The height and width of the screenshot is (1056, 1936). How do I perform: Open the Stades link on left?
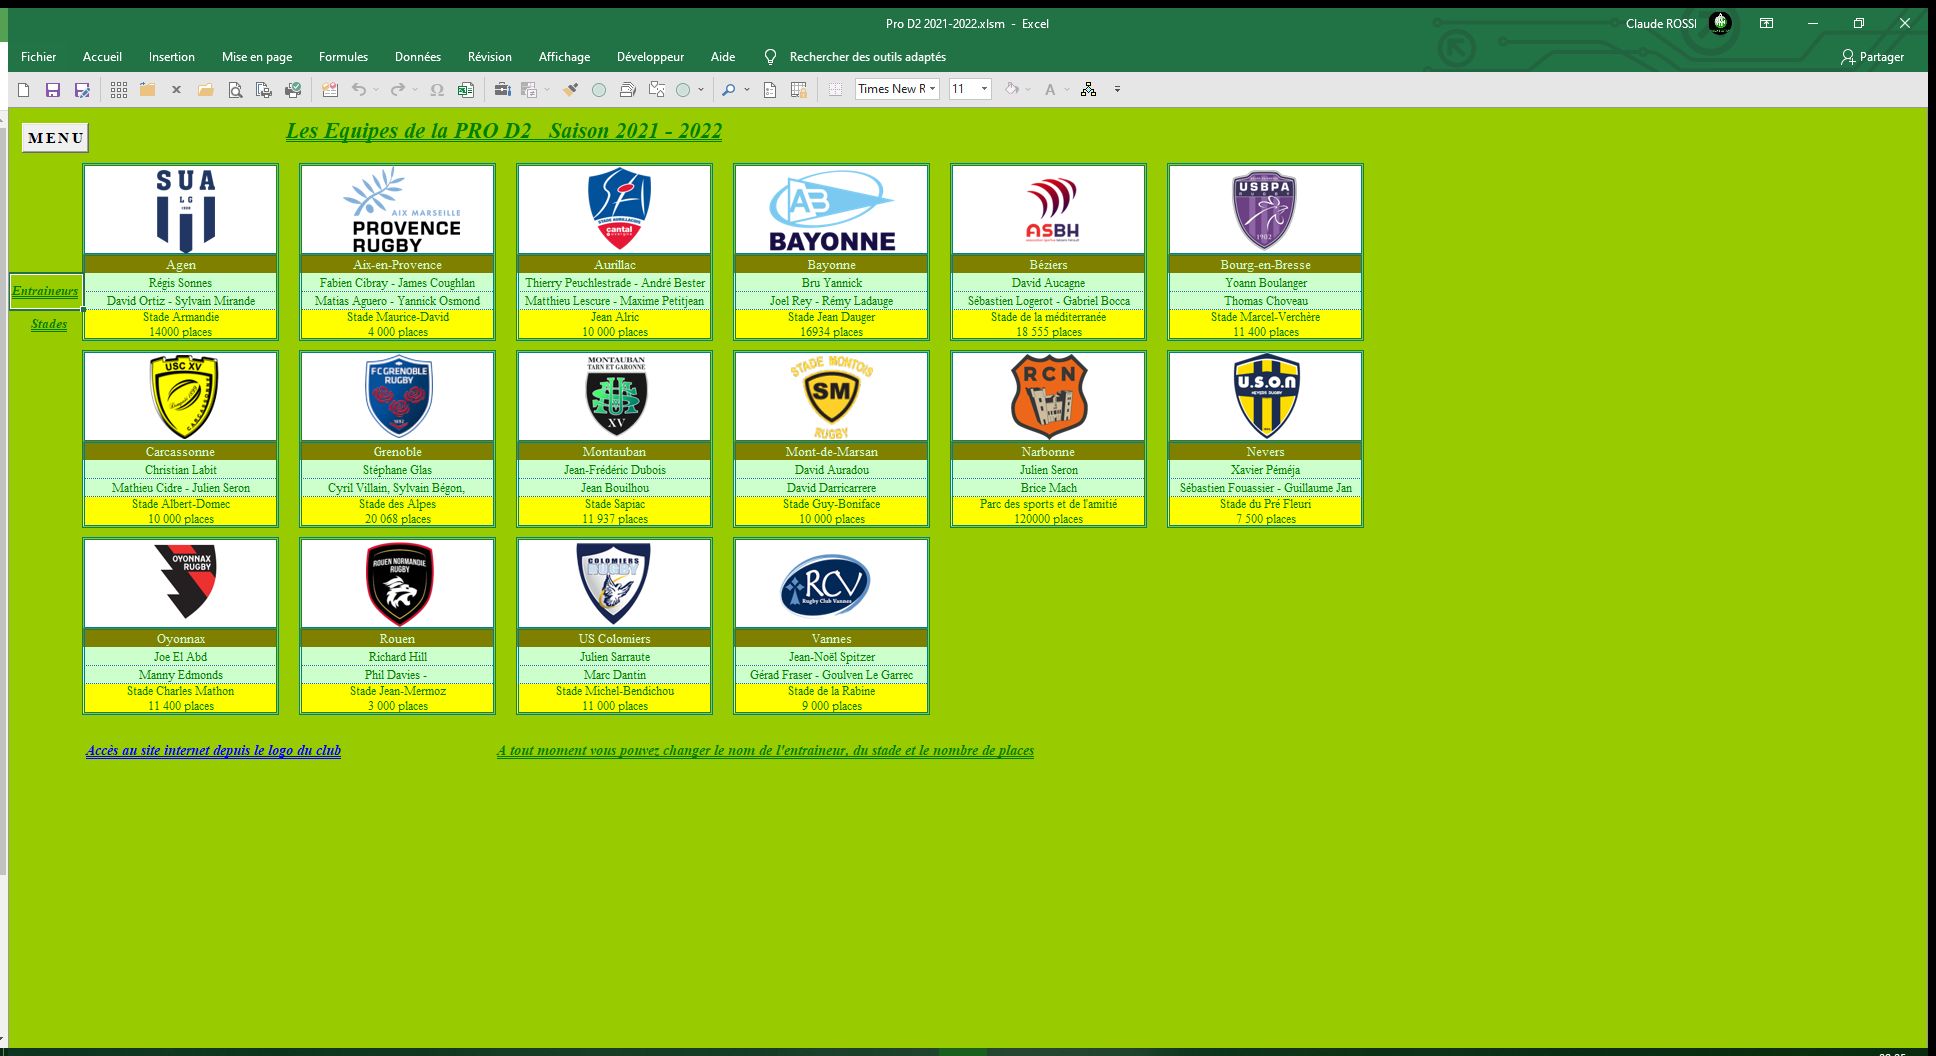49,324
